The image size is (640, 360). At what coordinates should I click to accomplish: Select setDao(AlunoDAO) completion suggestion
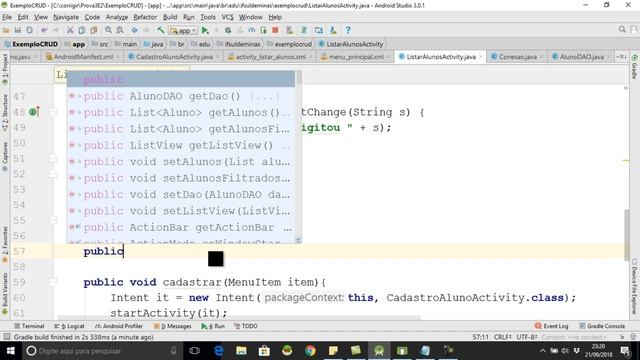tap(181, 195)
